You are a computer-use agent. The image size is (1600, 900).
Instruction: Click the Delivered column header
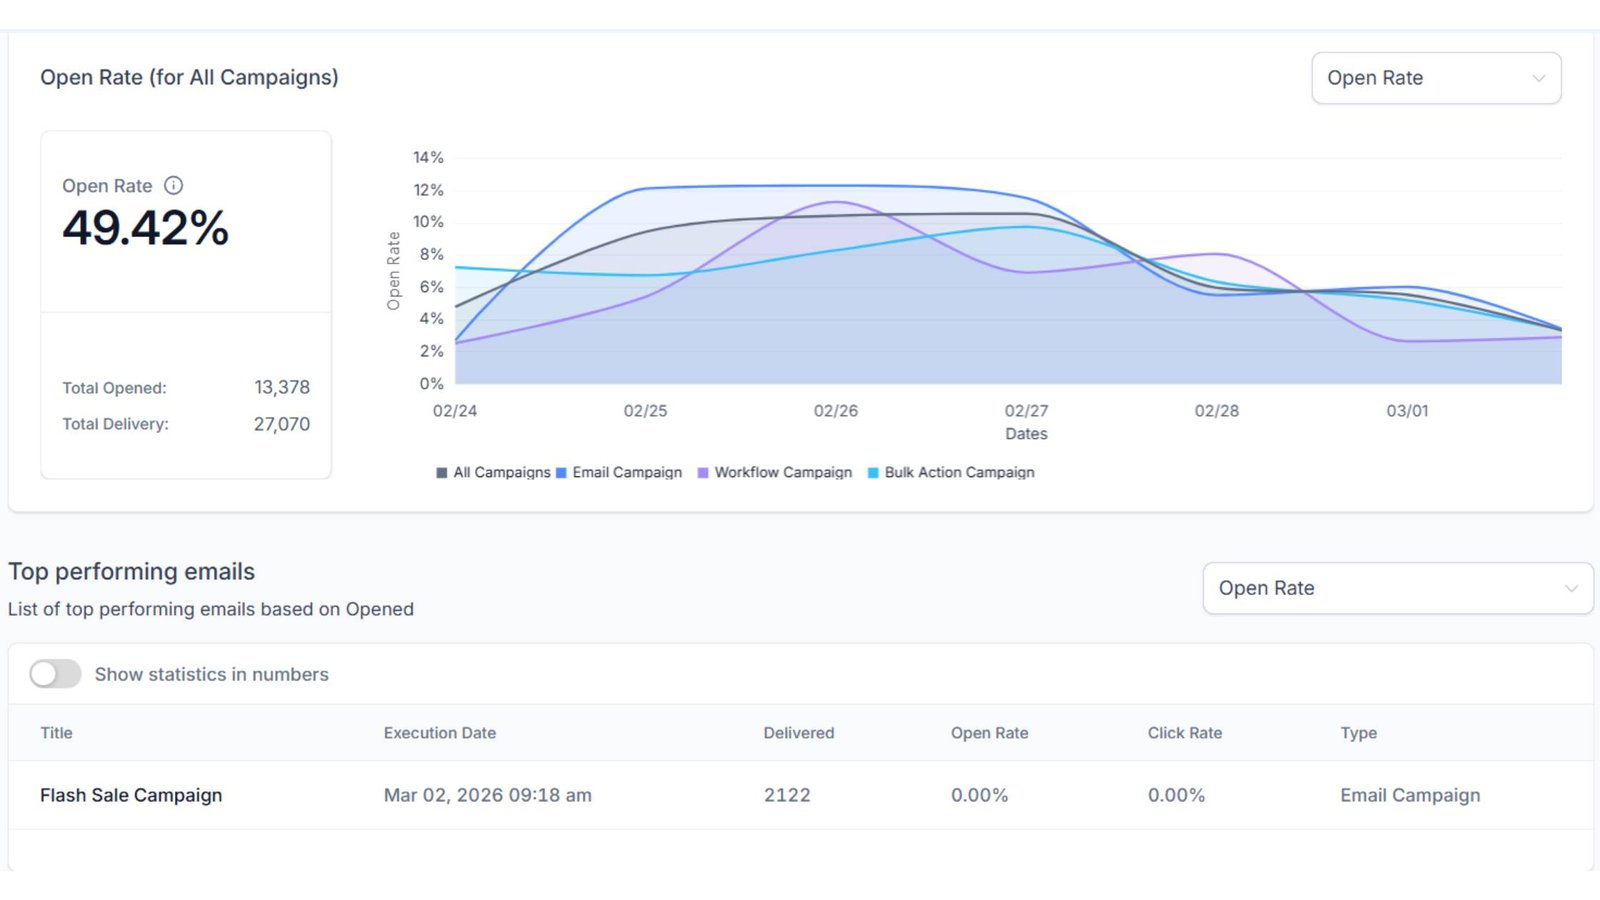point(798,733)
